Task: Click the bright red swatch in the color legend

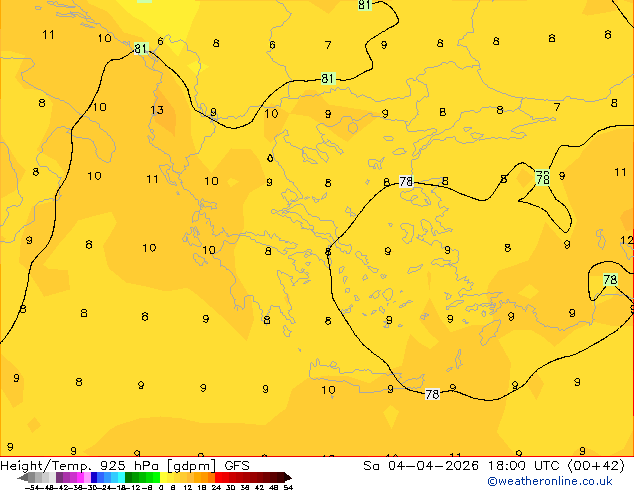Action: (218, 477)
